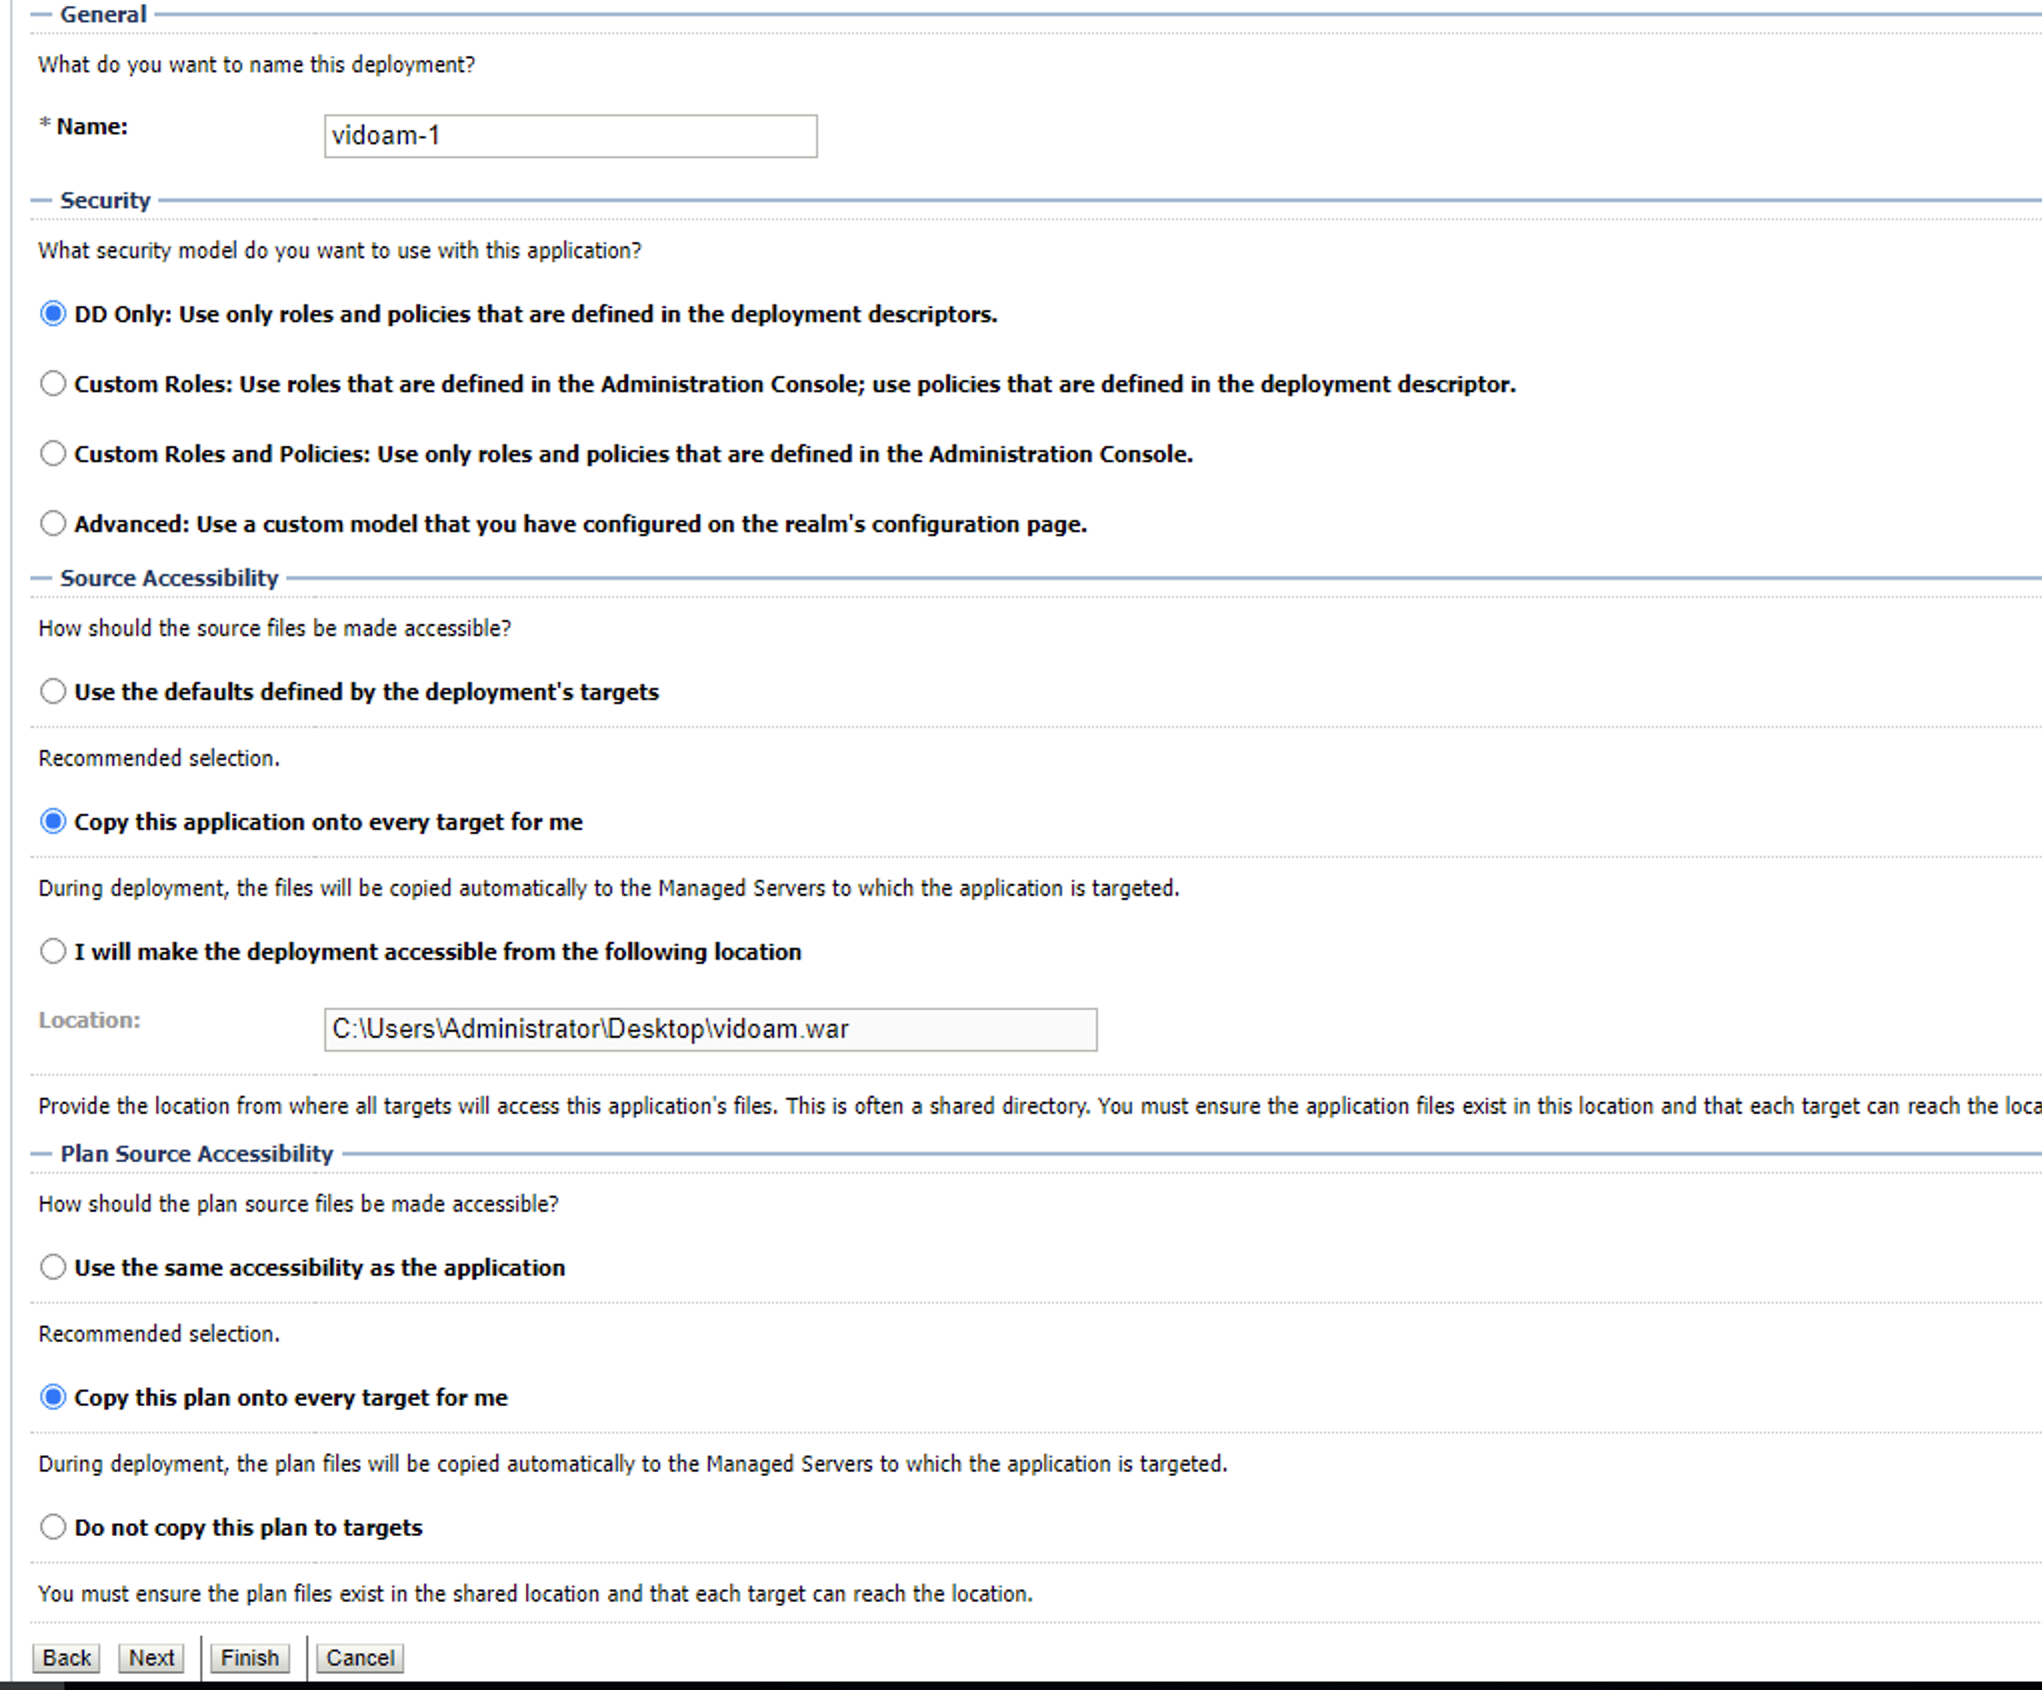Viewport: 2042px width, 1690px height.
Task: Select Custom Roles and Policies option
Action: point(52,453)
